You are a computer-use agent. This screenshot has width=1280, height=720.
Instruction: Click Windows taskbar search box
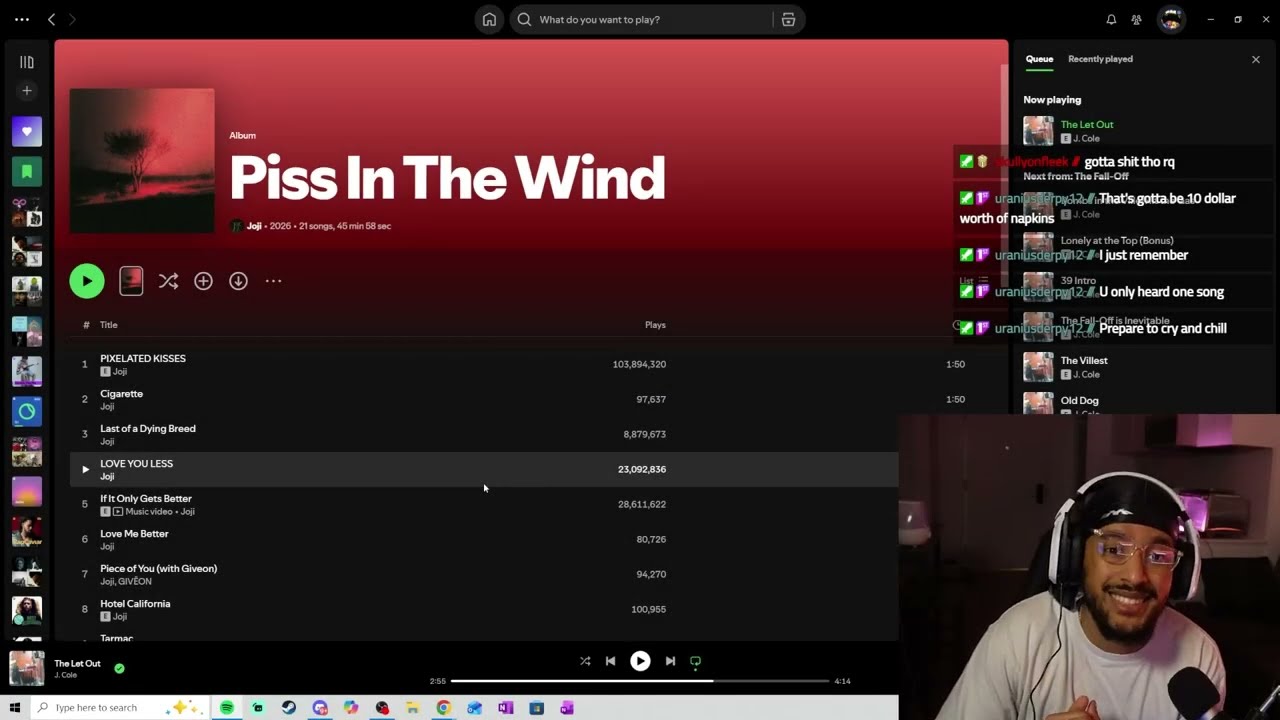click(118, 708)
